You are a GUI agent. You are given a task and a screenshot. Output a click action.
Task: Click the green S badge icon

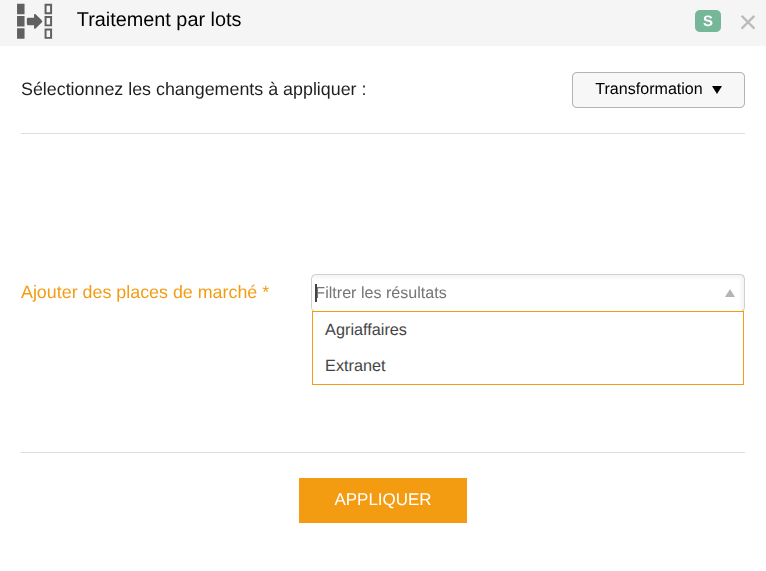(708, 21)
